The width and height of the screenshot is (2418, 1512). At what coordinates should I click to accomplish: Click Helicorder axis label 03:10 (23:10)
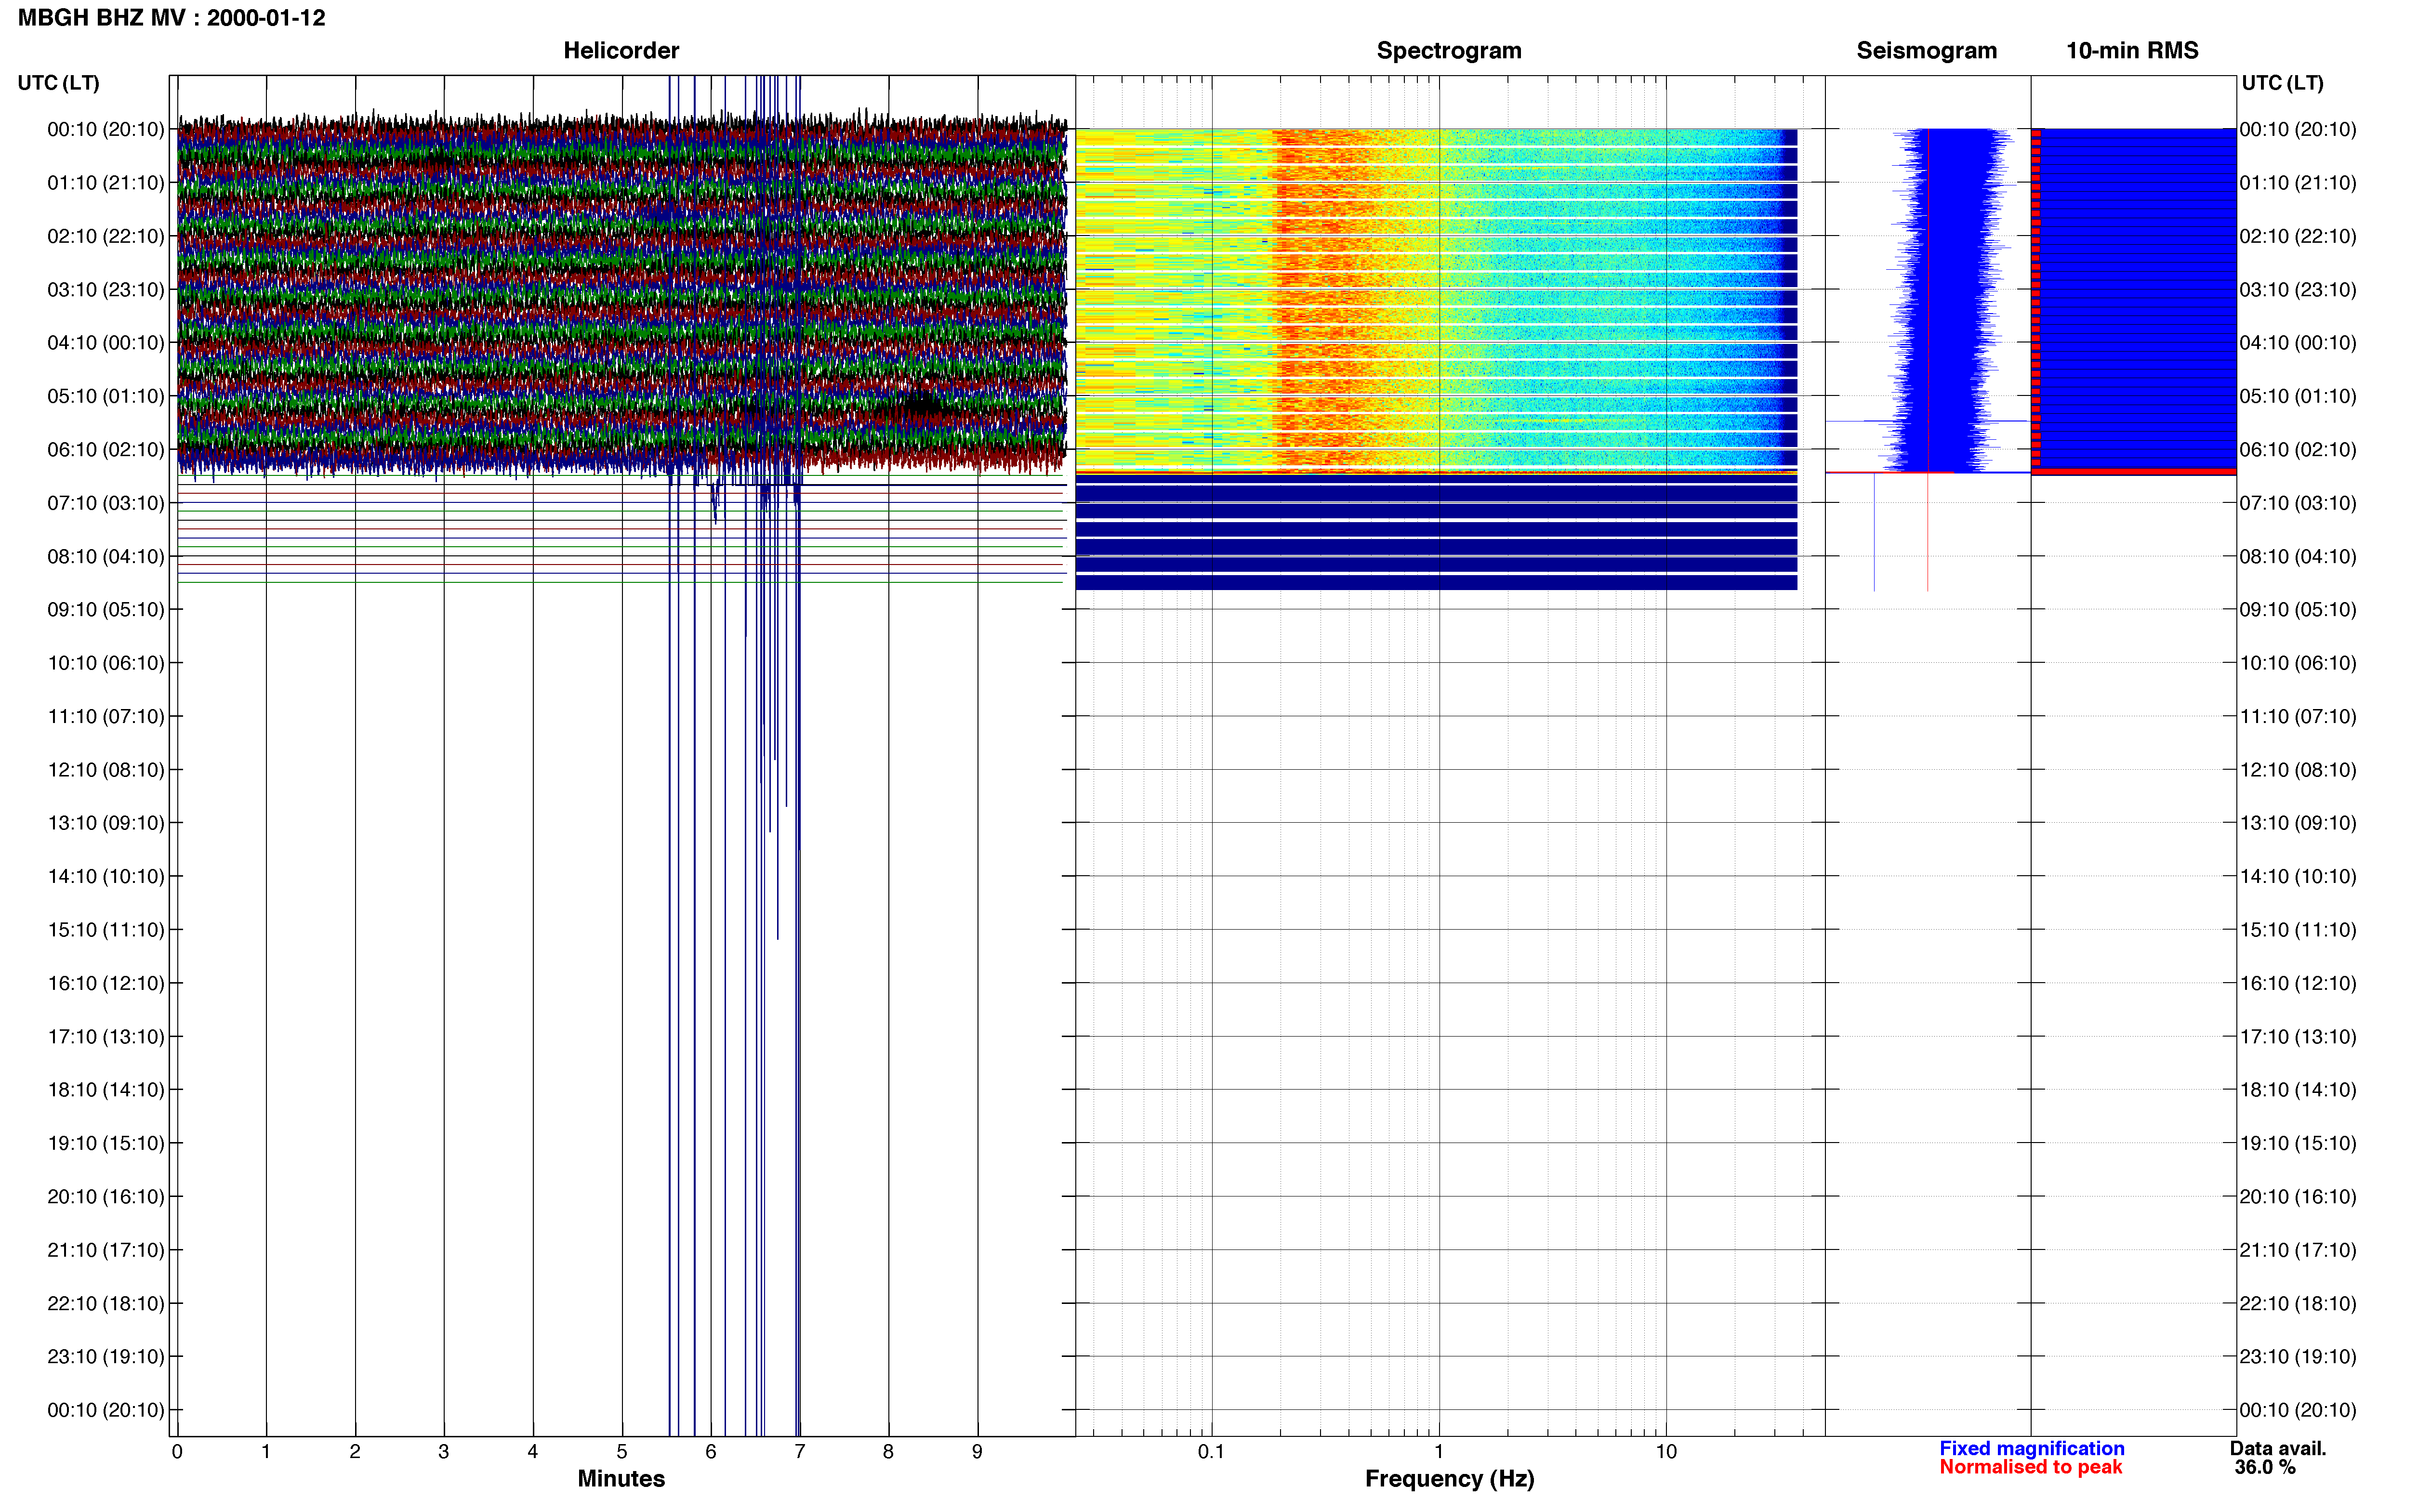click(106, 290)
